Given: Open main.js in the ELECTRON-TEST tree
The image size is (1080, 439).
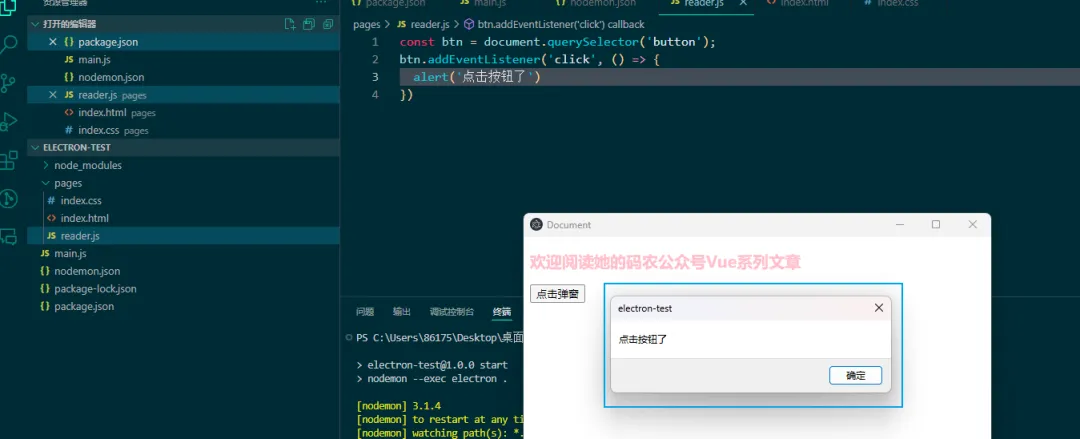Looking at the screenshot, I should (70, 254).
